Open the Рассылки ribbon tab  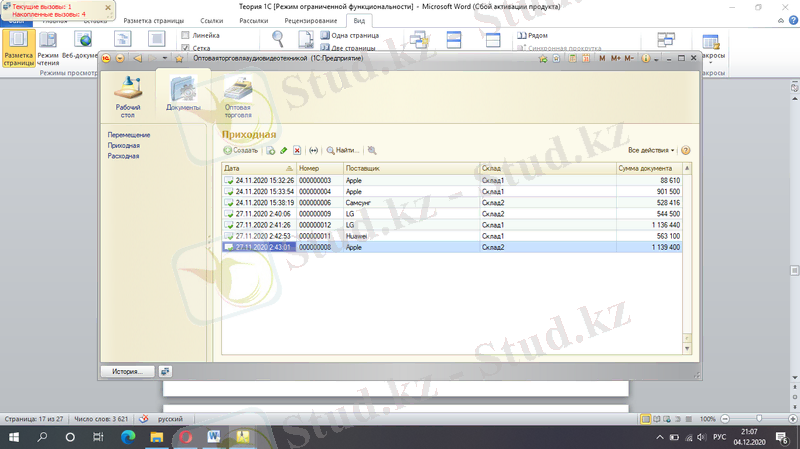point(254,21)
